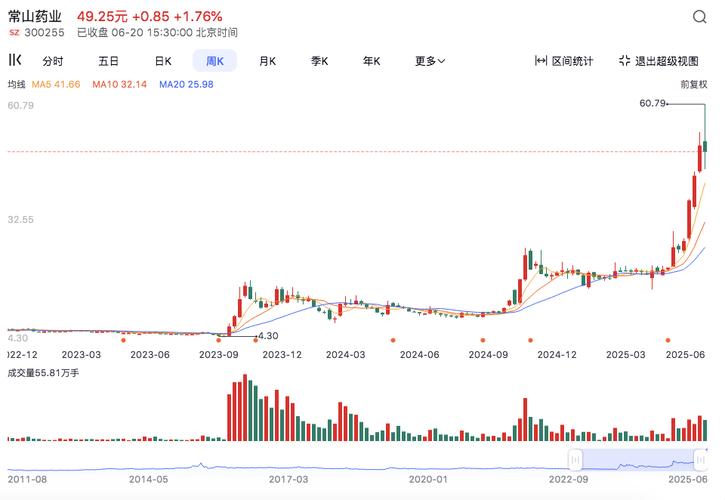The width and height of the screenshot is (725, 500).
Task: Switch to 季K quarterly chart
Action: (x=319, y=61)
